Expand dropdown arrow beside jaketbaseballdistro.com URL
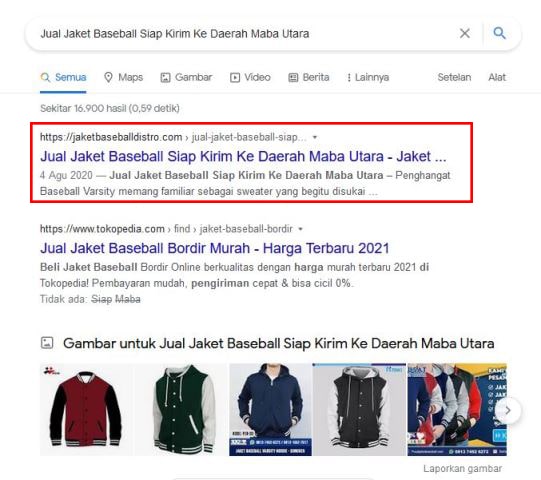The width and height of the screenshot is (541, 480). coord(315,137)
